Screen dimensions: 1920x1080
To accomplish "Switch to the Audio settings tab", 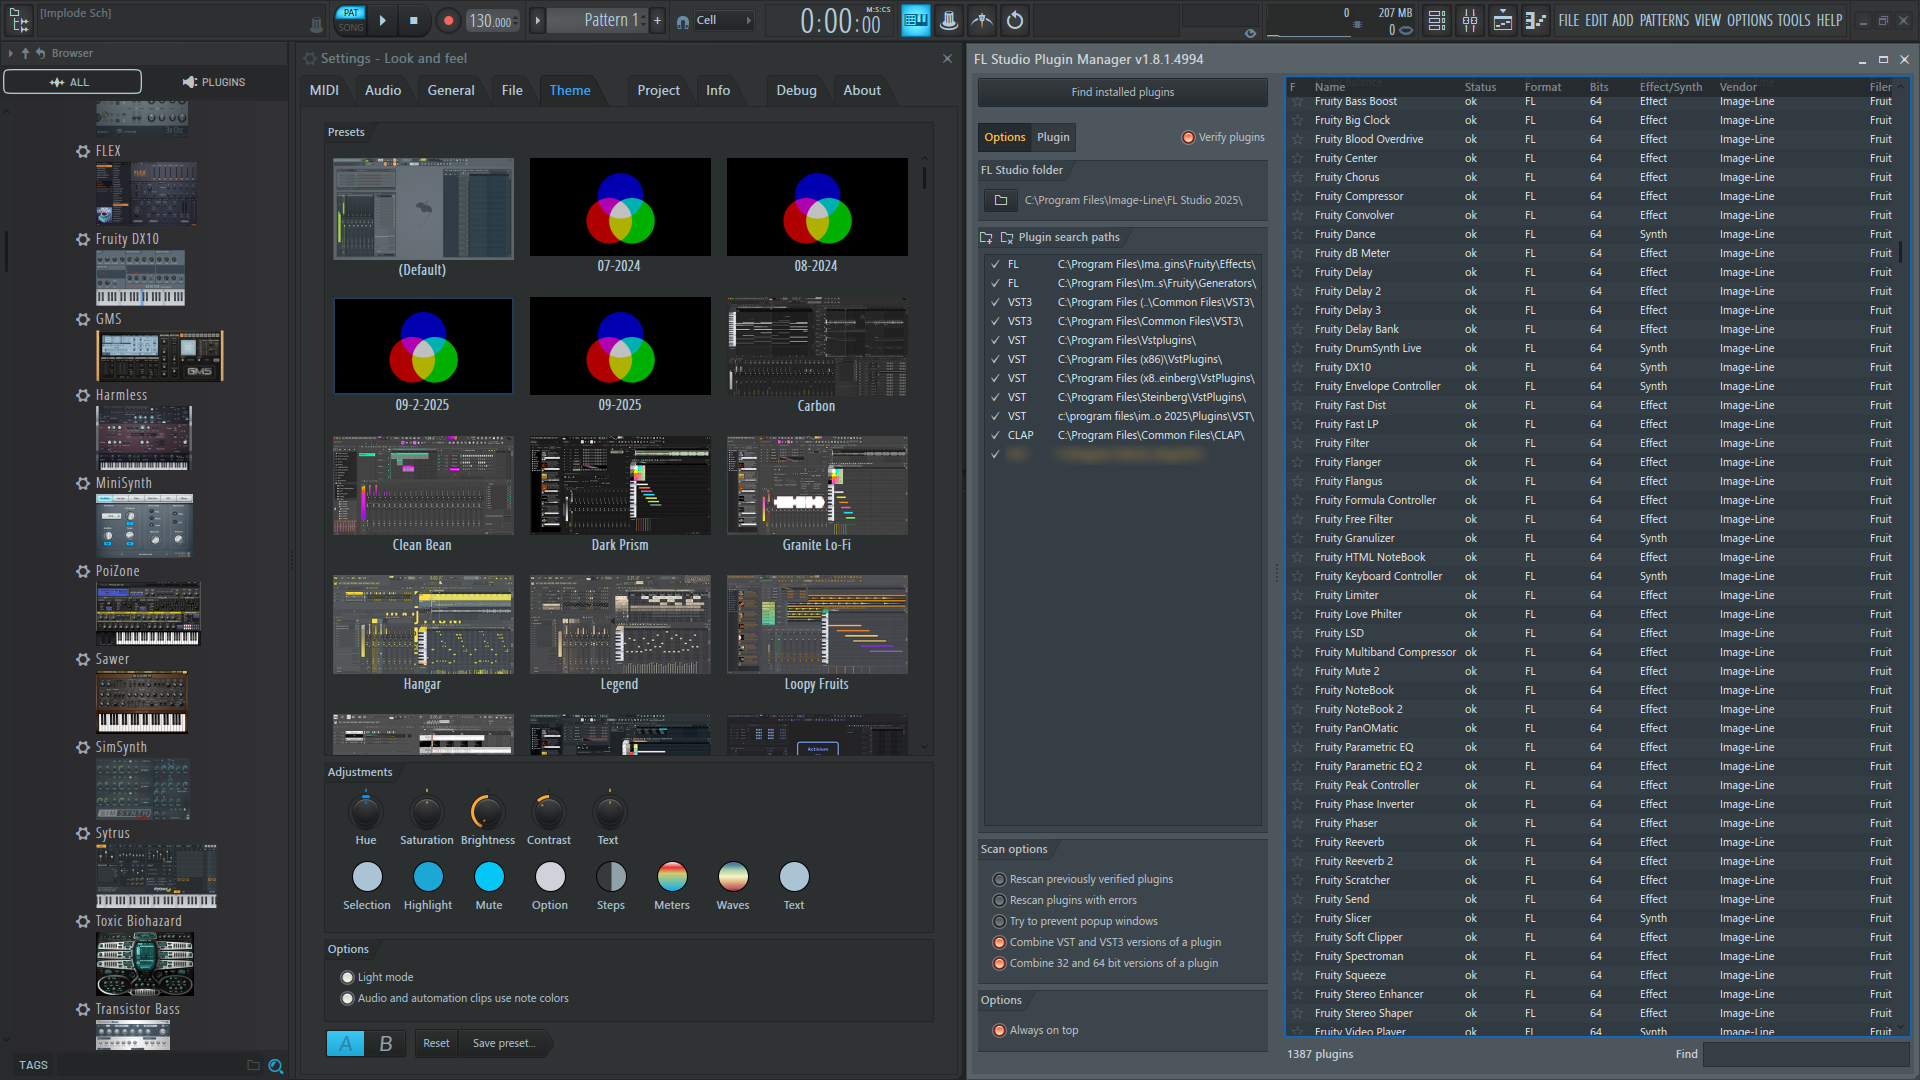I will coord(383,91).
